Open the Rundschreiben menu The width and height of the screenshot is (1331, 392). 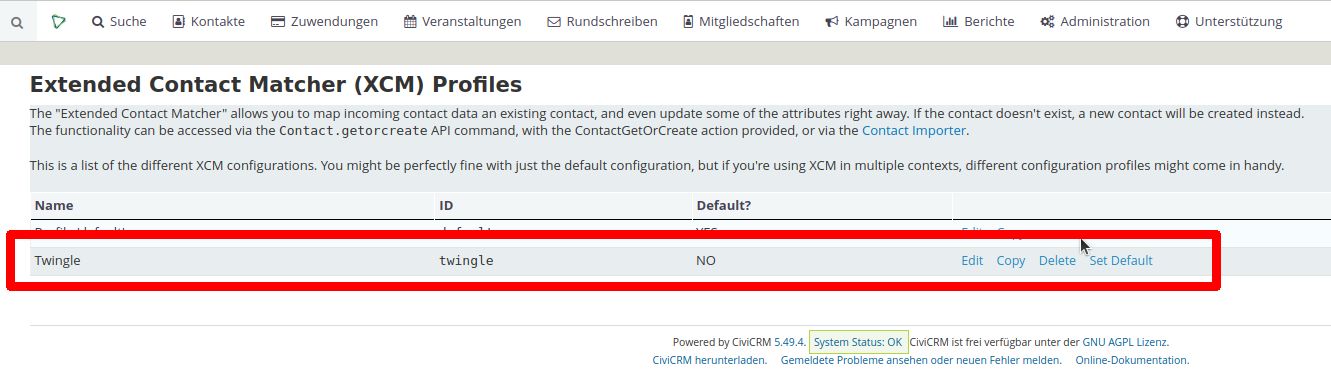click(x=602, y=21)
